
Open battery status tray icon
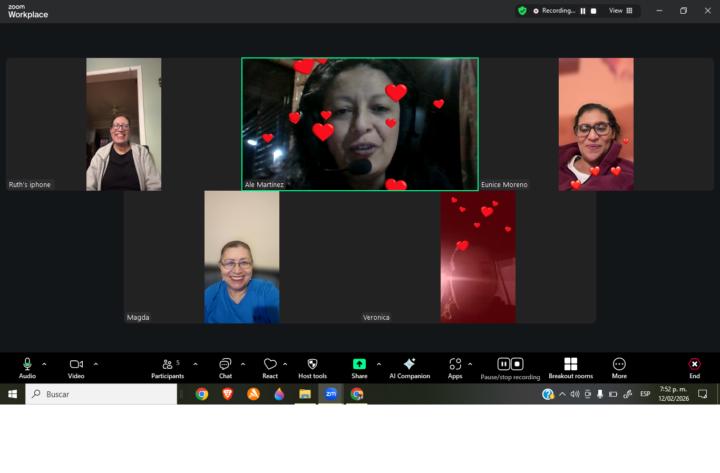613,394
